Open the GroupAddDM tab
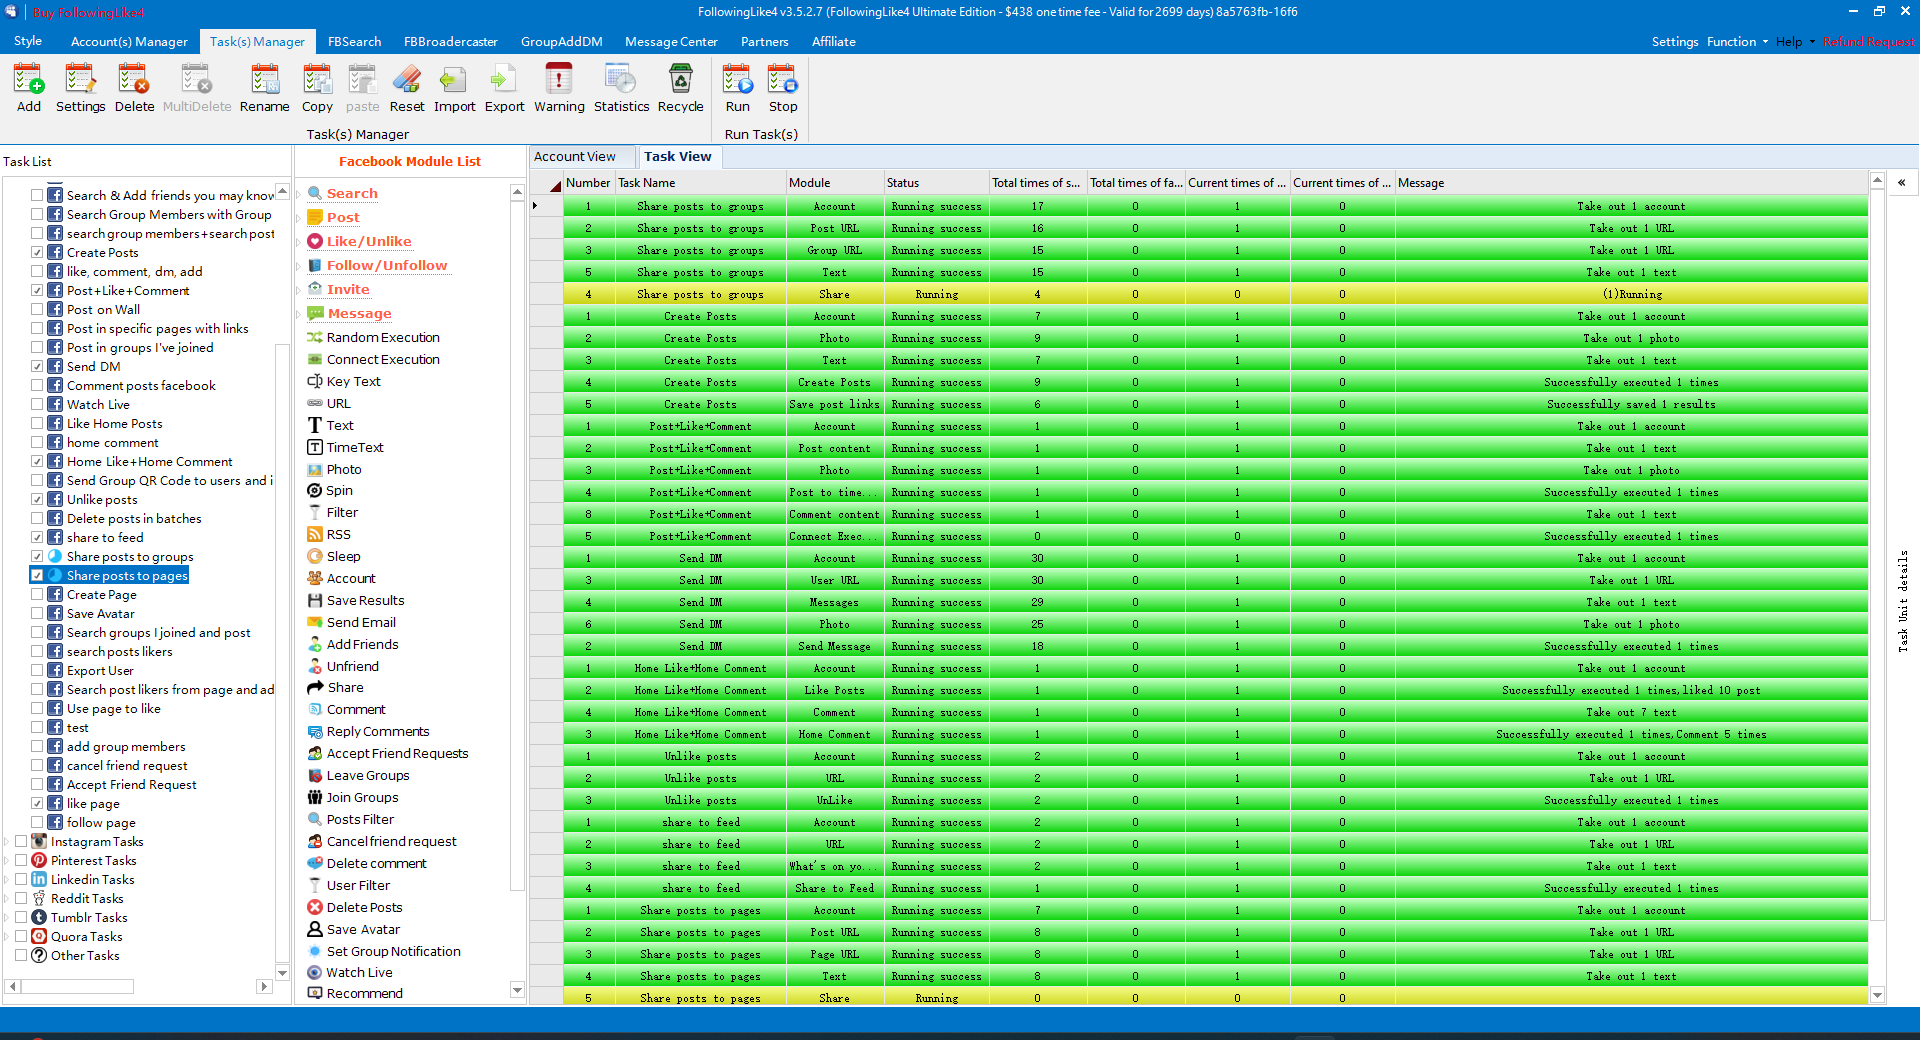The height and width of the screenshot is (1040, 1920). coord(561,42)
